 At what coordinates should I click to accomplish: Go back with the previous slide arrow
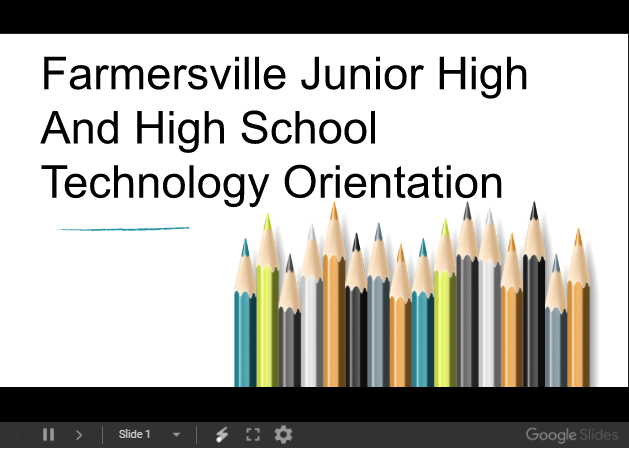[x=18, y=435]
